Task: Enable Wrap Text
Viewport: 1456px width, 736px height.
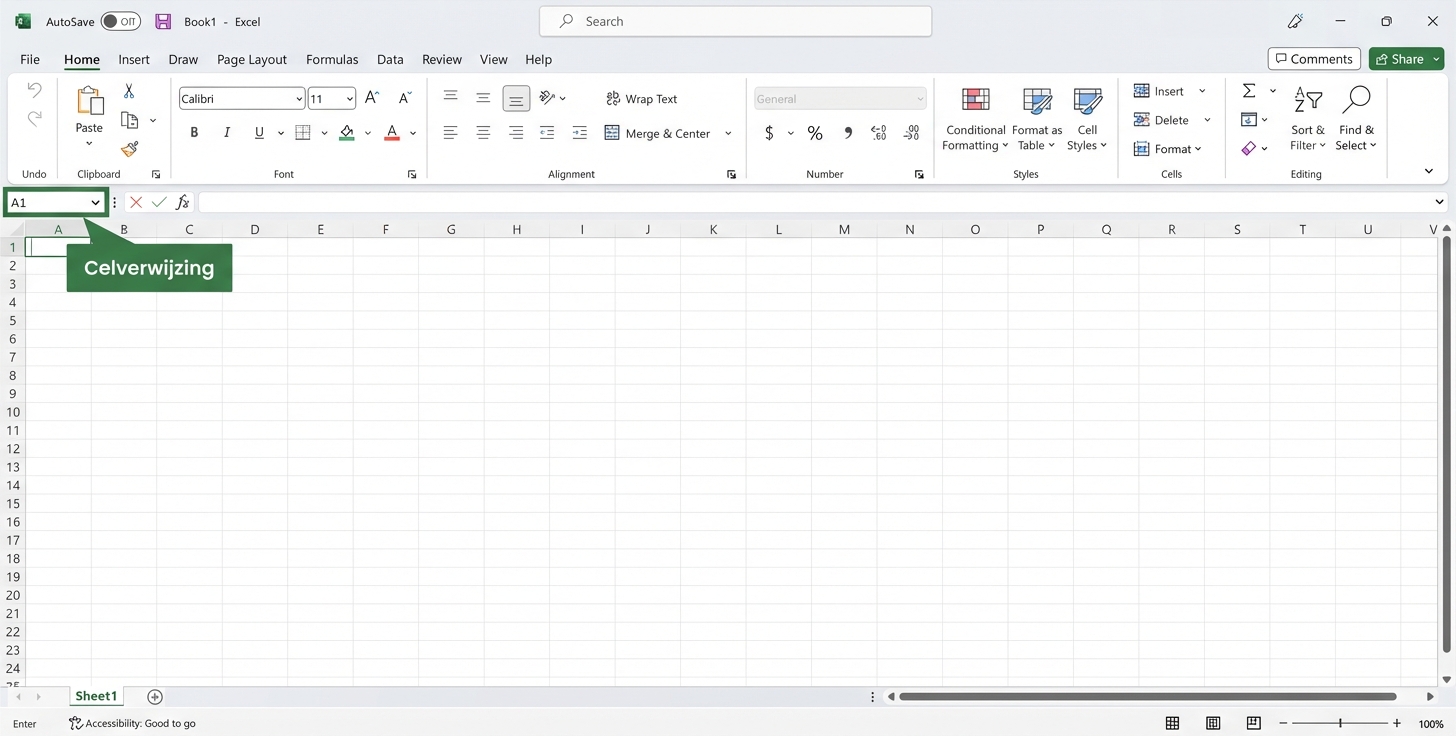Action: [641, 98]
